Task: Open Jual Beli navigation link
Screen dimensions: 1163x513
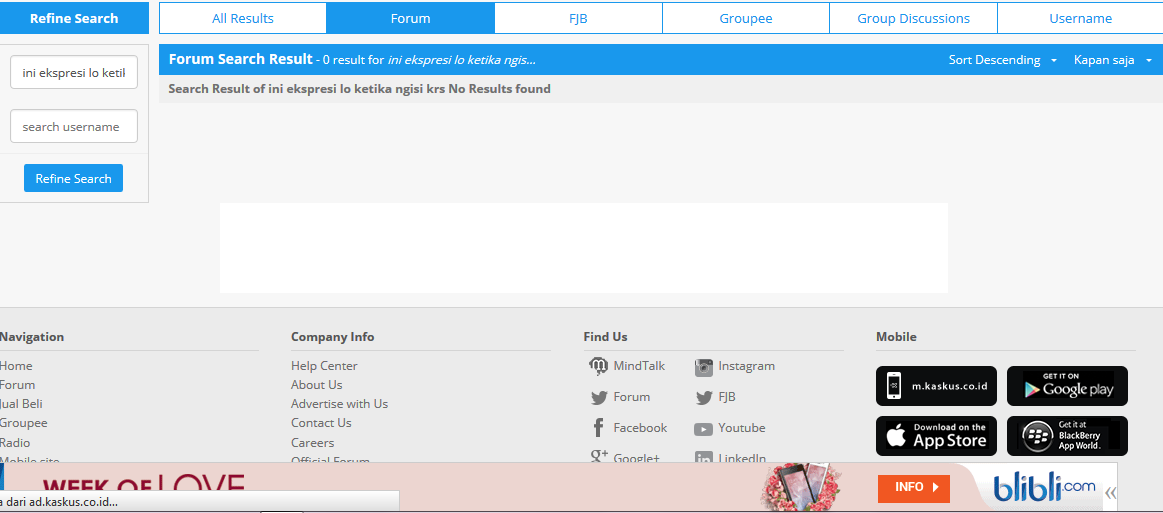Action: tap(21, 404)
